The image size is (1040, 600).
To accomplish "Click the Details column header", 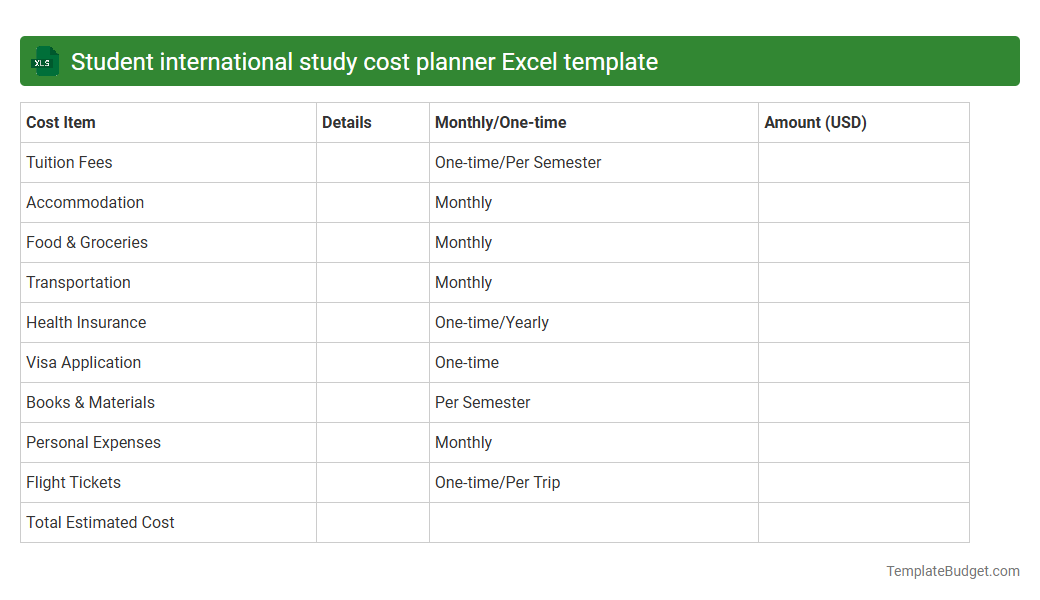I will tap(347, 122).
